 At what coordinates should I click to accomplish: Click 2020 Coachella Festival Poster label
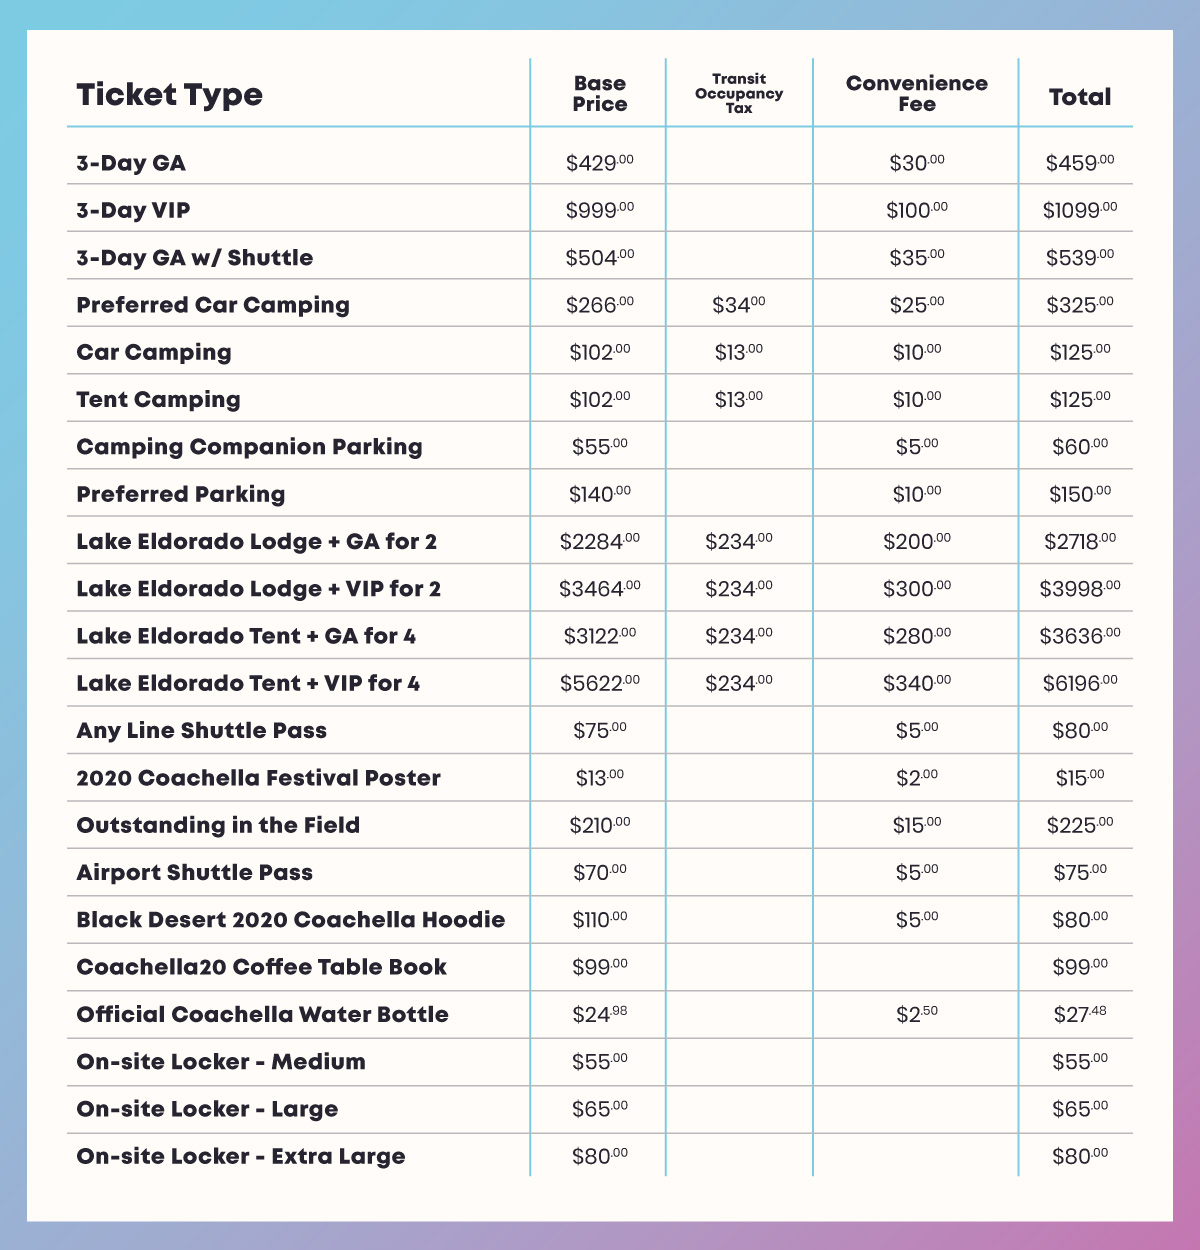point(258,778)
